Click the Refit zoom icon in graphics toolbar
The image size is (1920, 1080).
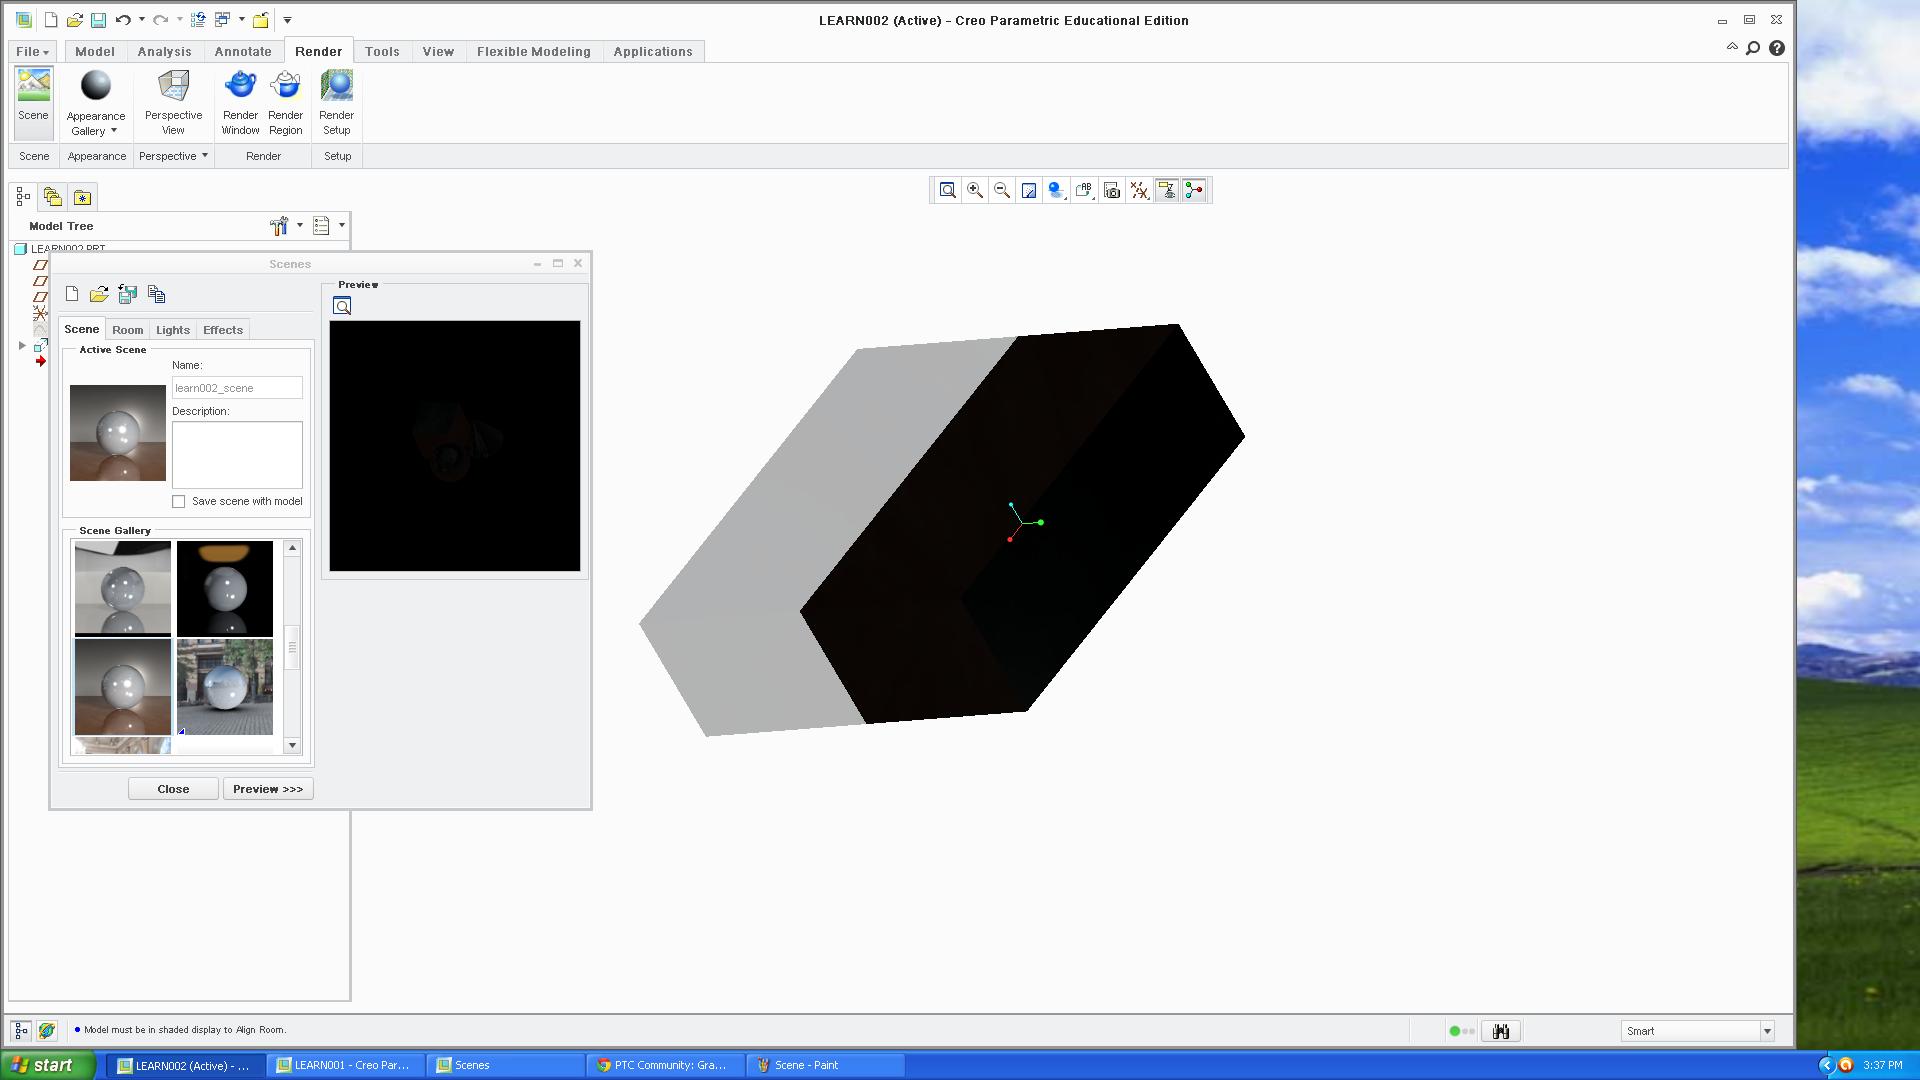pyautogui.click(x=947, y=190)
